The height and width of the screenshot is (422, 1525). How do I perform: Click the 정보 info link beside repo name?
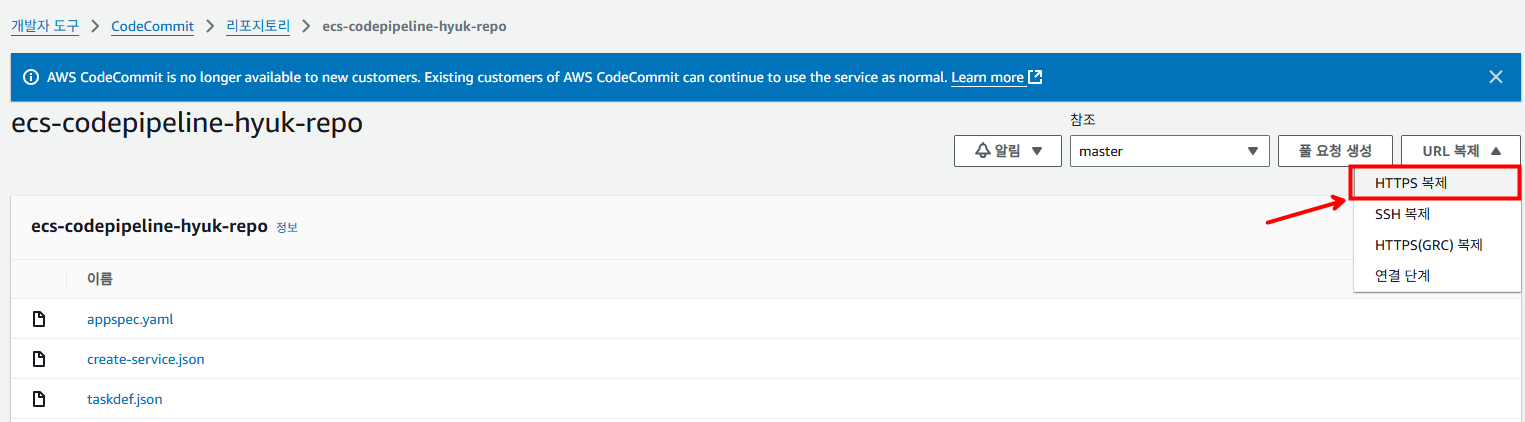(x=287, y=228)
